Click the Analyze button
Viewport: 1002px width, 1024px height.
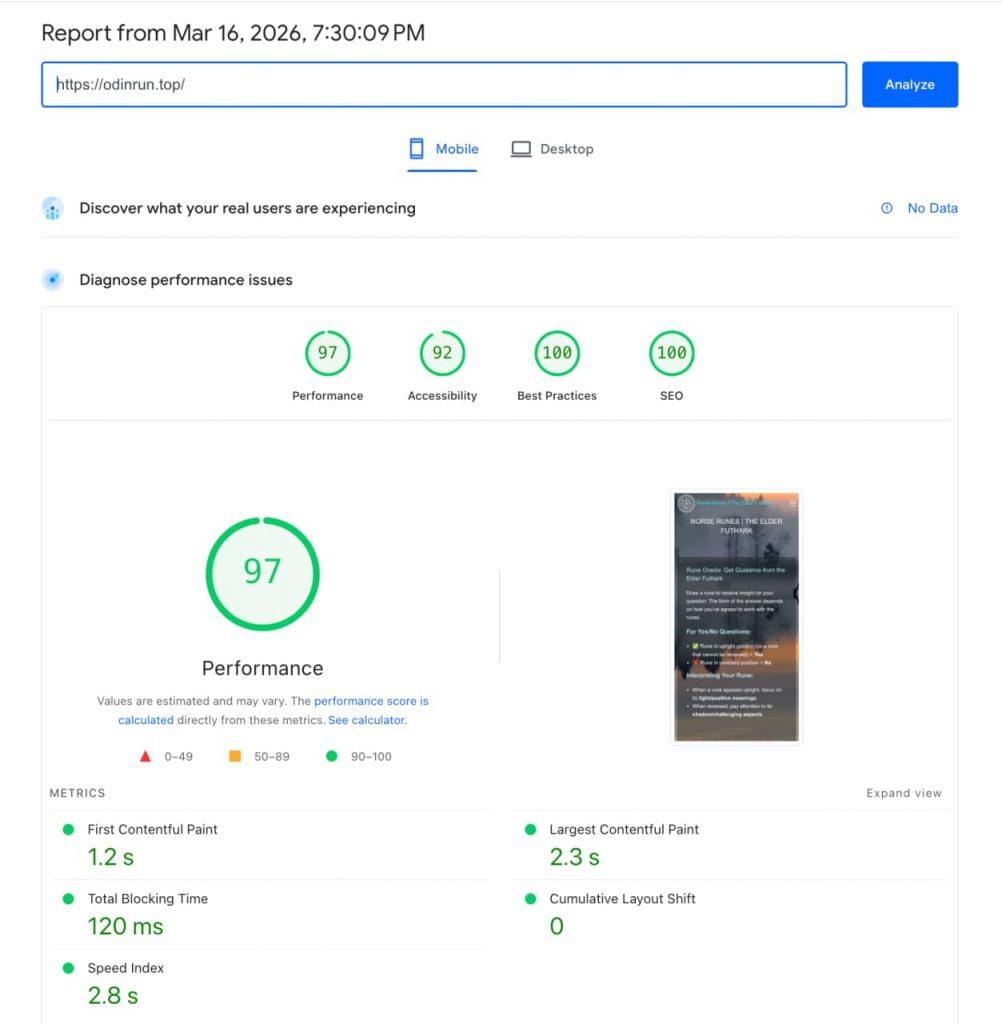908,84
